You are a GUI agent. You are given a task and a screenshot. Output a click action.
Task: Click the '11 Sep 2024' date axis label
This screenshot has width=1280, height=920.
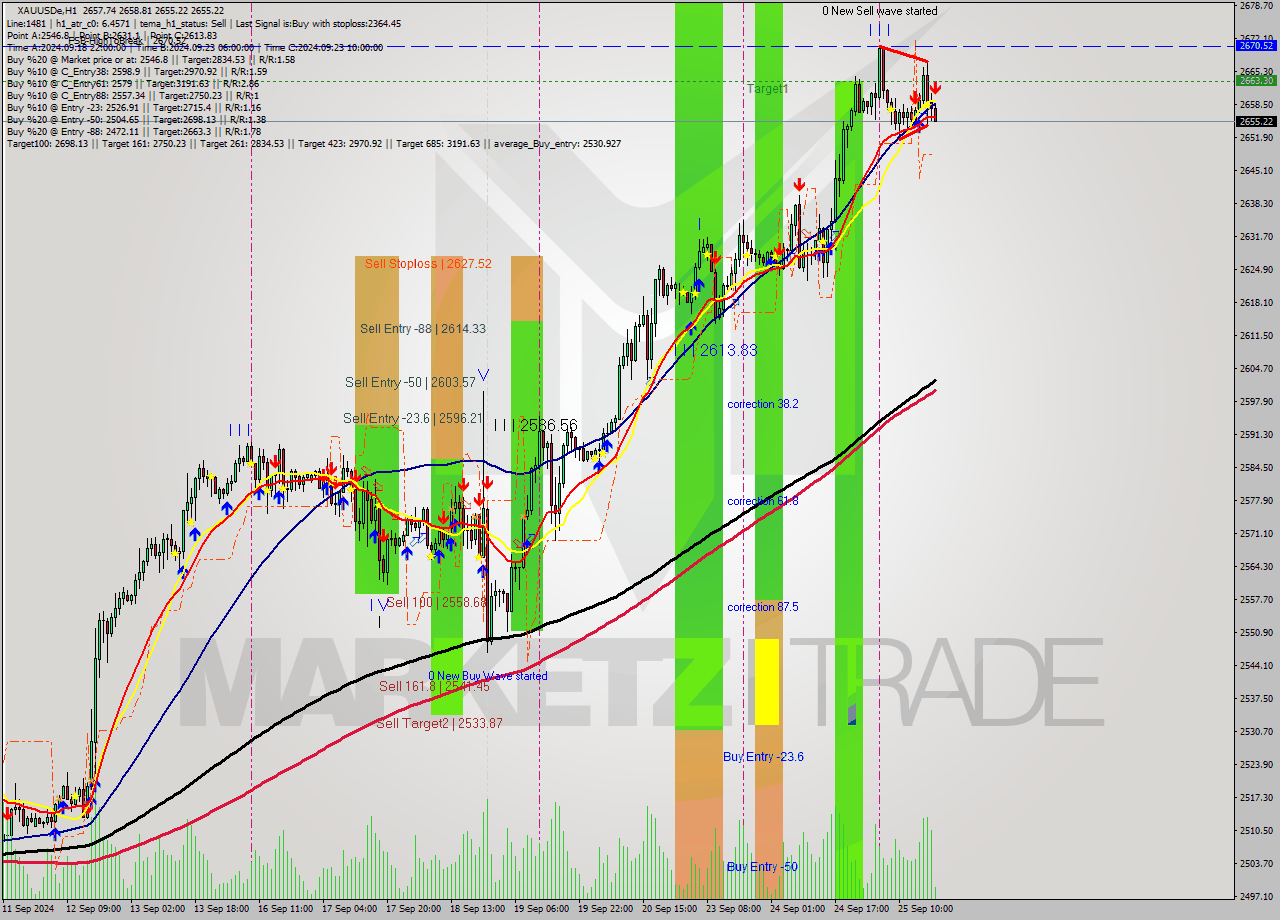(x=28, y=909)
